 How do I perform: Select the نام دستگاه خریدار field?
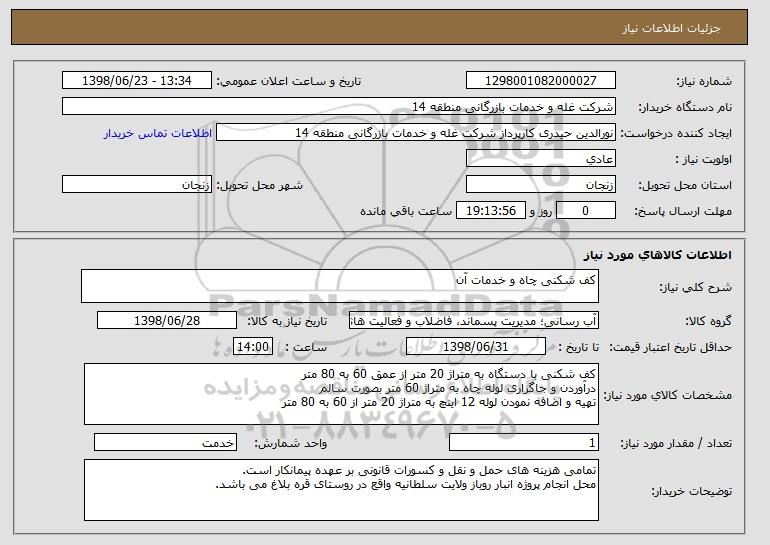point(339,107)
